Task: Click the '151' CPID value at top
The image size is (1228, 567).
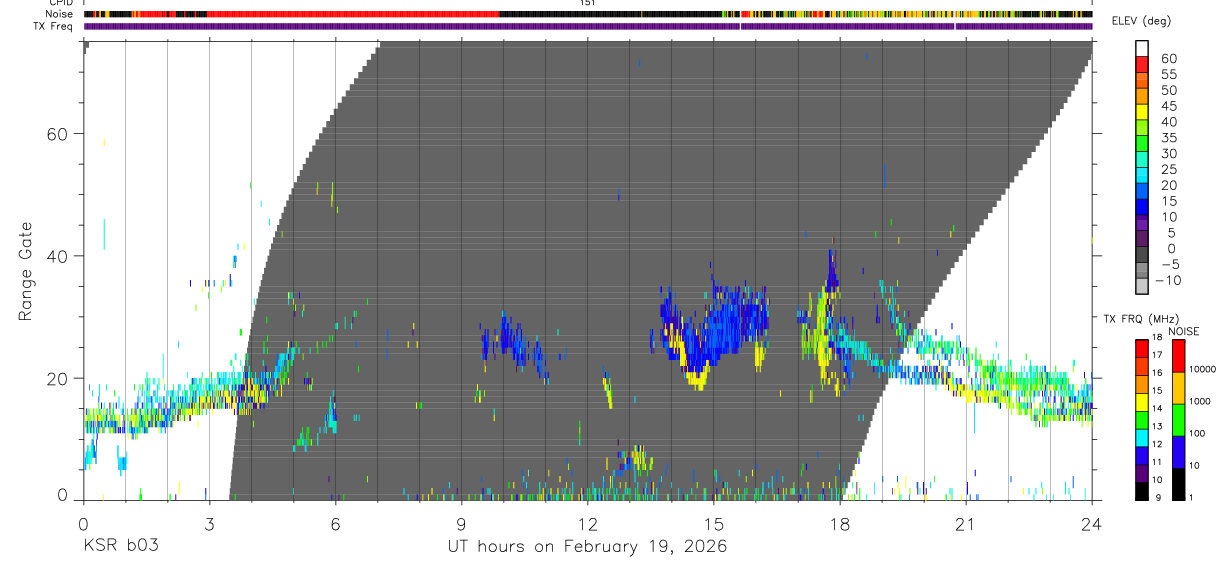Action: pos(587,3)
